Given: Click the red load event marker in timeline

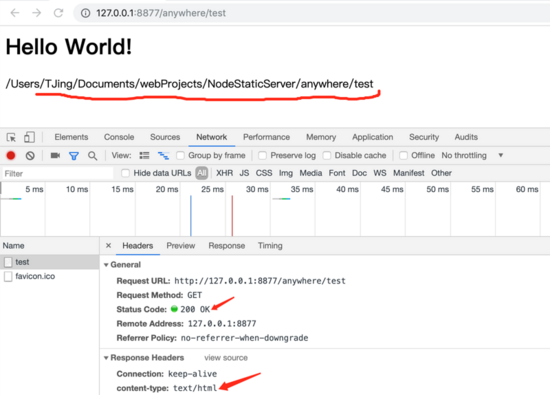Looking at the screenshot, I should (x=232, y=216).
